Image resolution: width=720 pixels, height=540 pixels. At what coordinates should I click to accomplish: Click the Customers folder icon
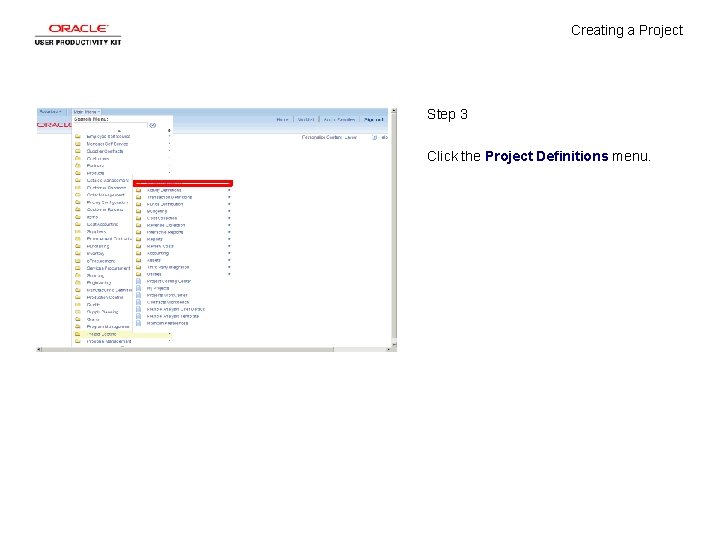[x=78, y=158]
